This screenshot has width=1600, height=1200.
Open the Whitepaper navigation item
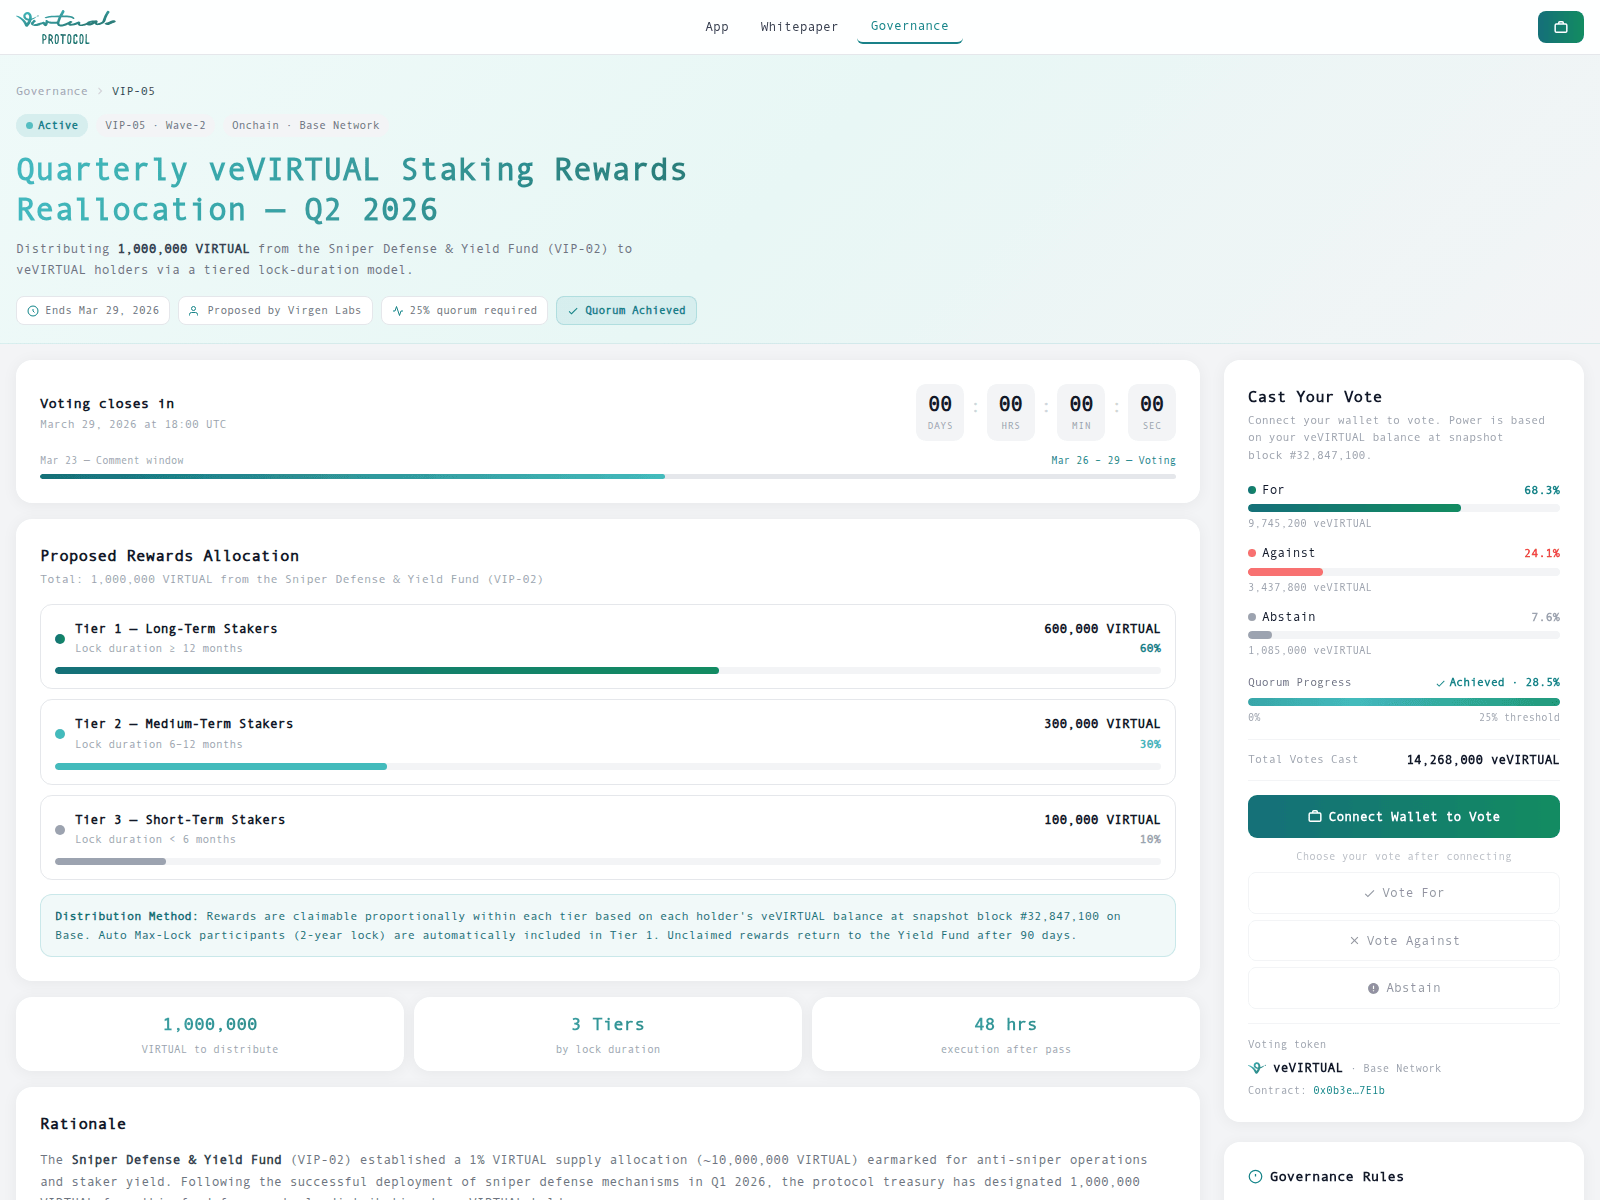click(x=799, y=27)
